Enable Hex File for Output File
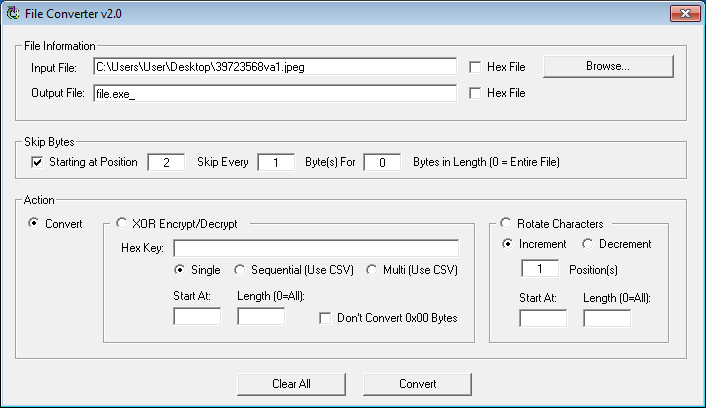Viewport: 706px width, 408px height. click(475, 93)
